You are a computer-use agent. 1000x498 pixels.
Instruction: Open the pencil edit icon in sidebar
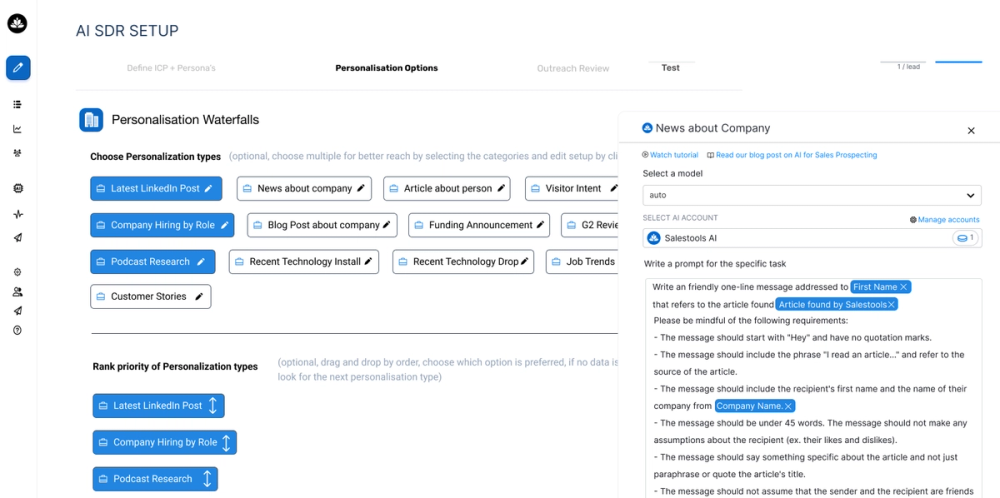coord(18,68)
